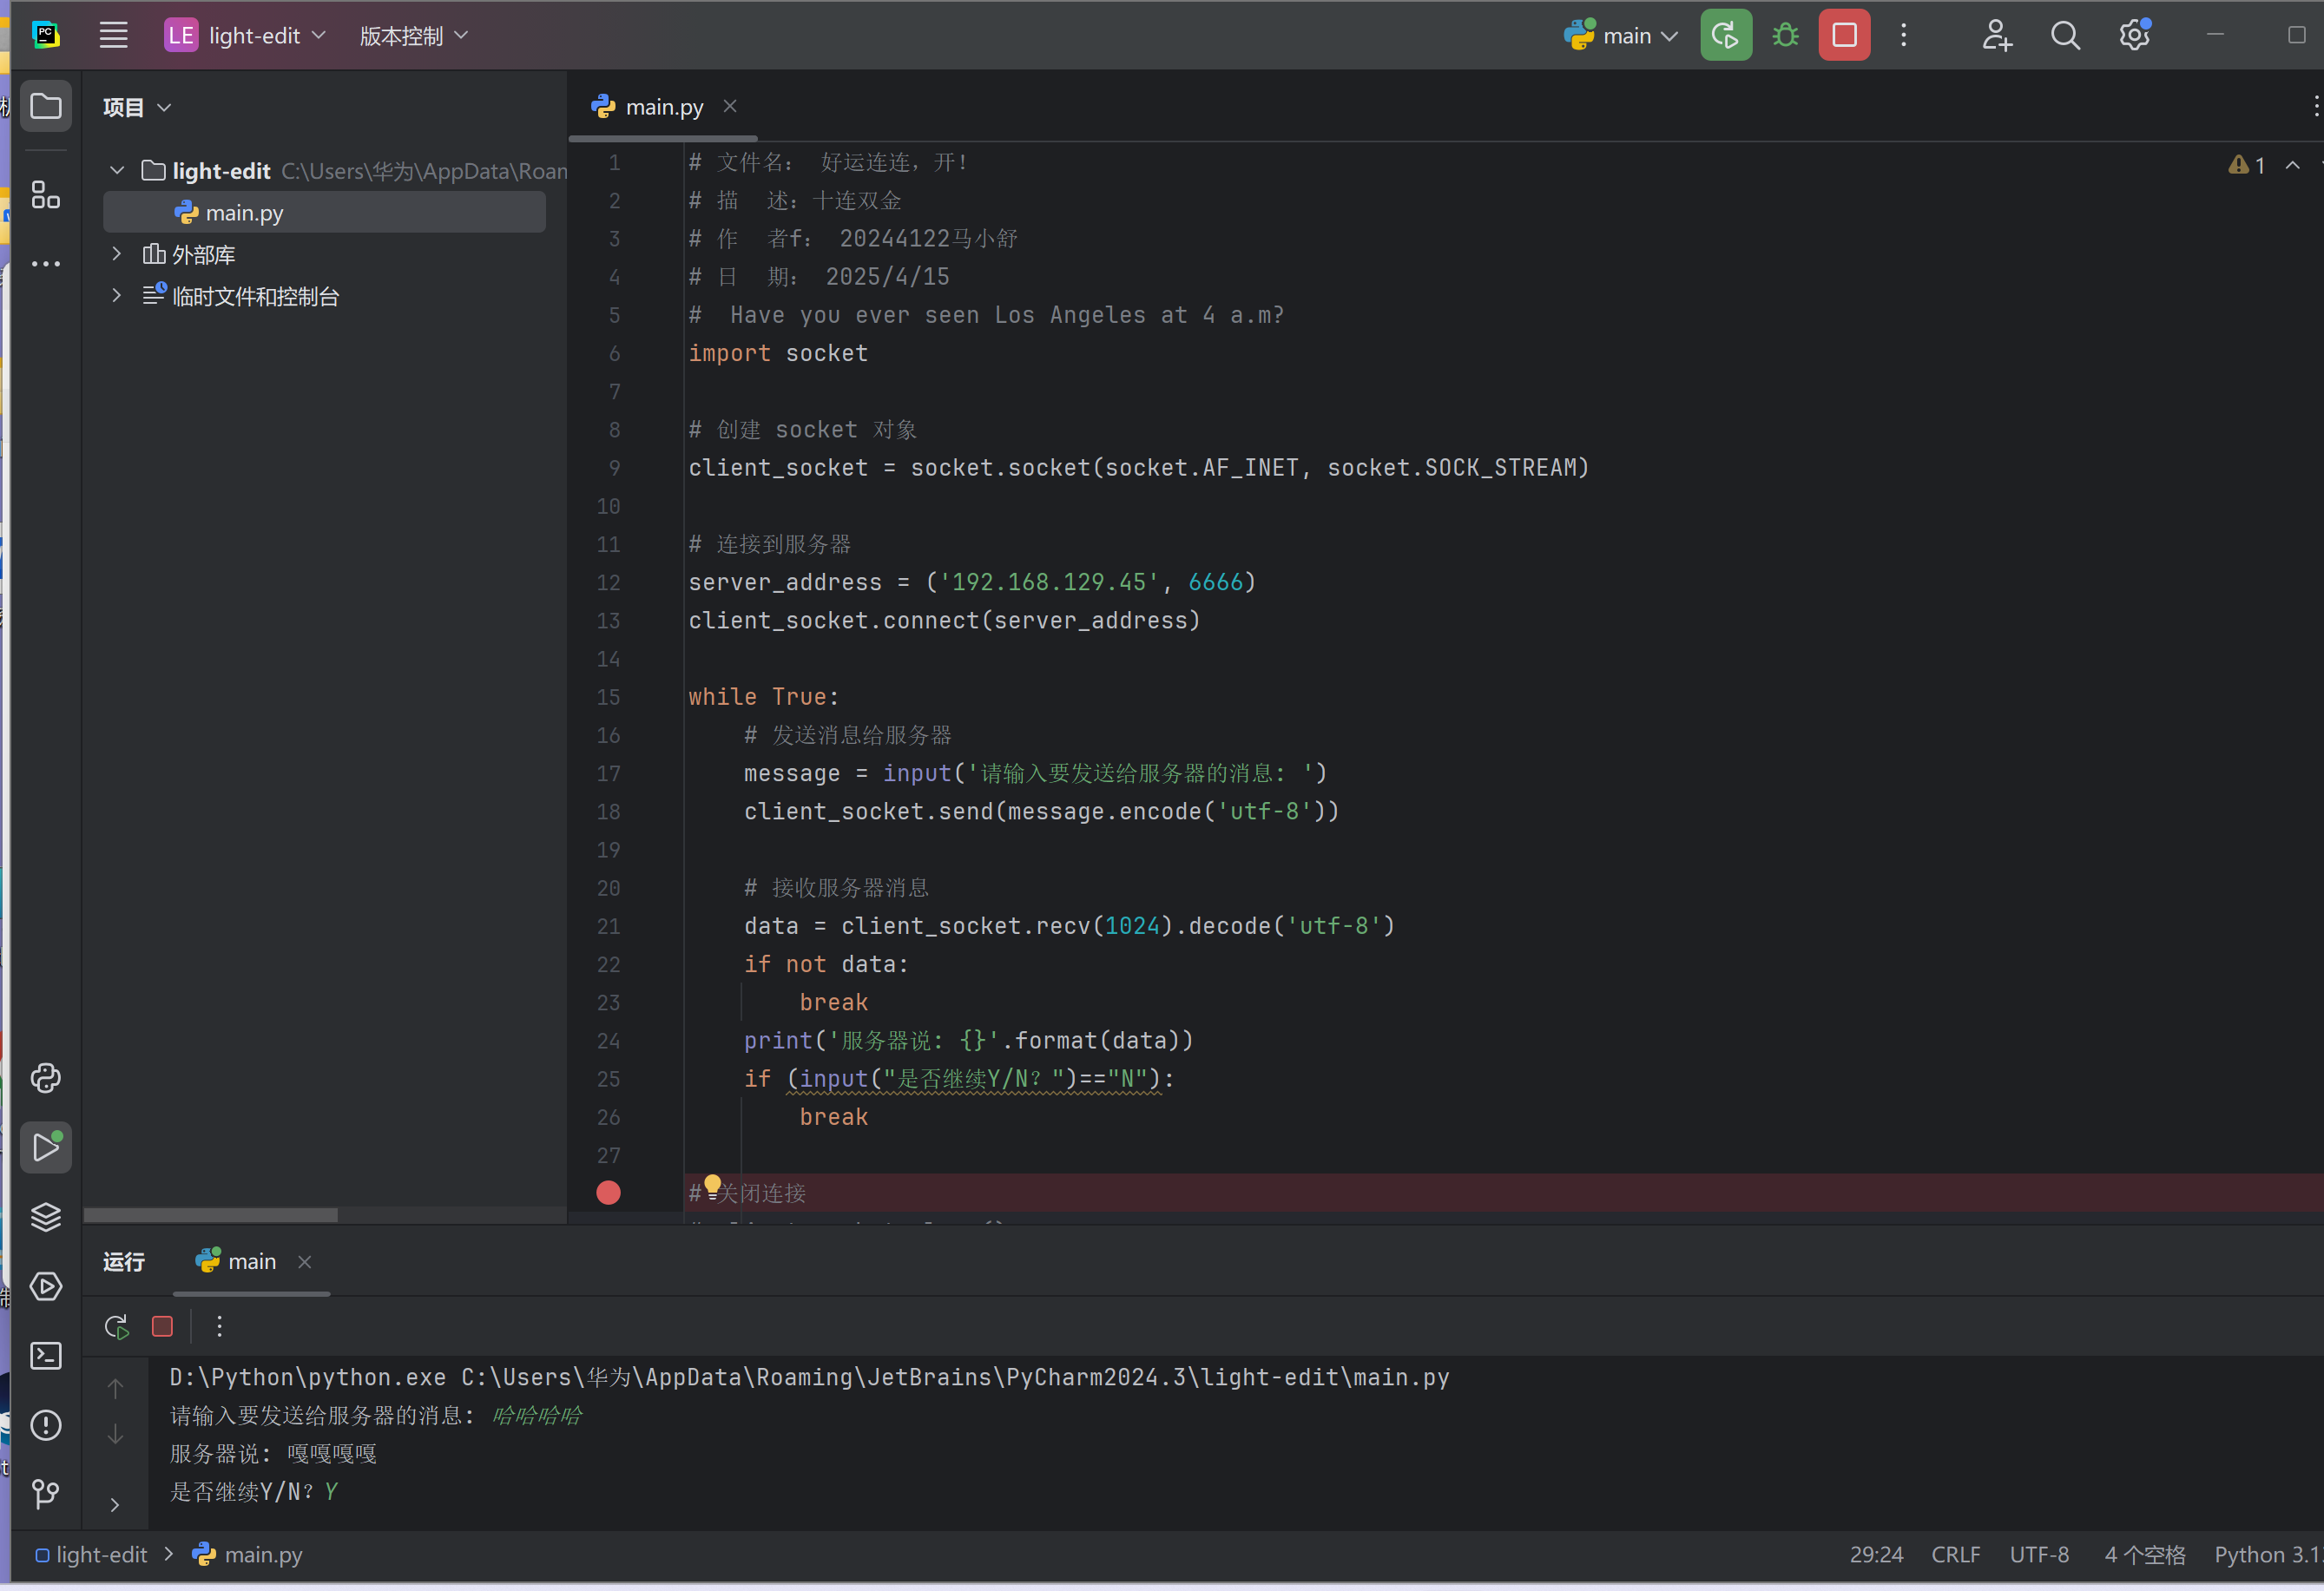Viewport: 2324px width, 1591px height.
Task: Open the Python Packages layers icon
Action: click(46, 1217)
